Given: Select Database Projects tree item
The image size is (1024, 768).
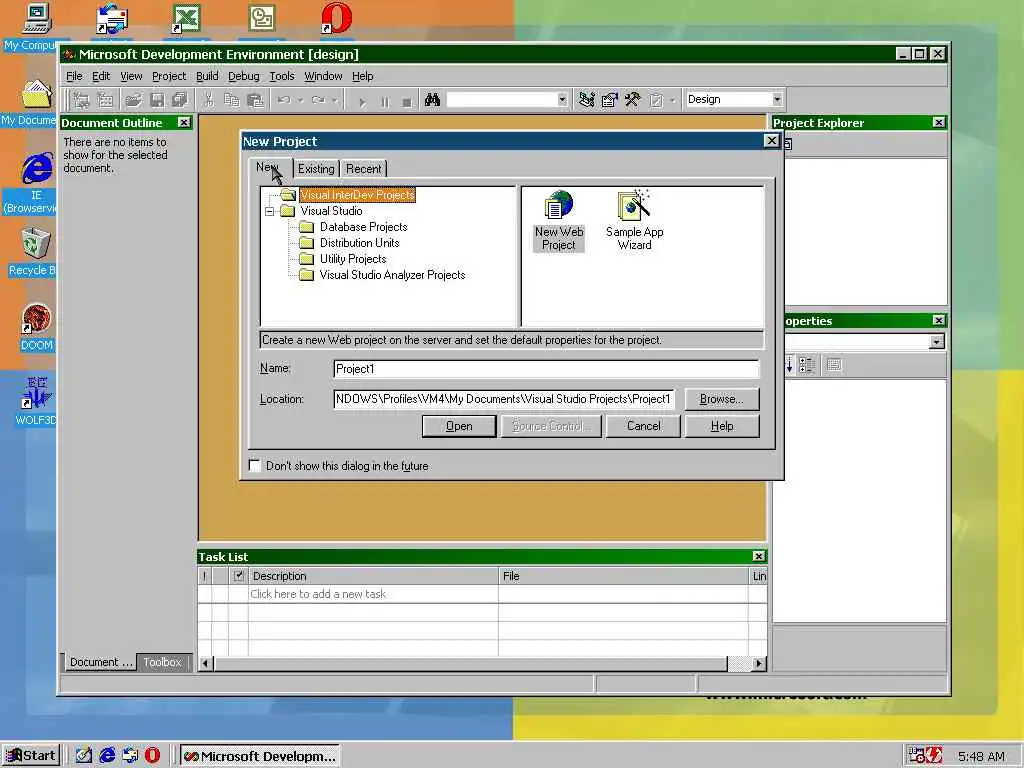Looking at the screenshot, I should tap(363, 227).
